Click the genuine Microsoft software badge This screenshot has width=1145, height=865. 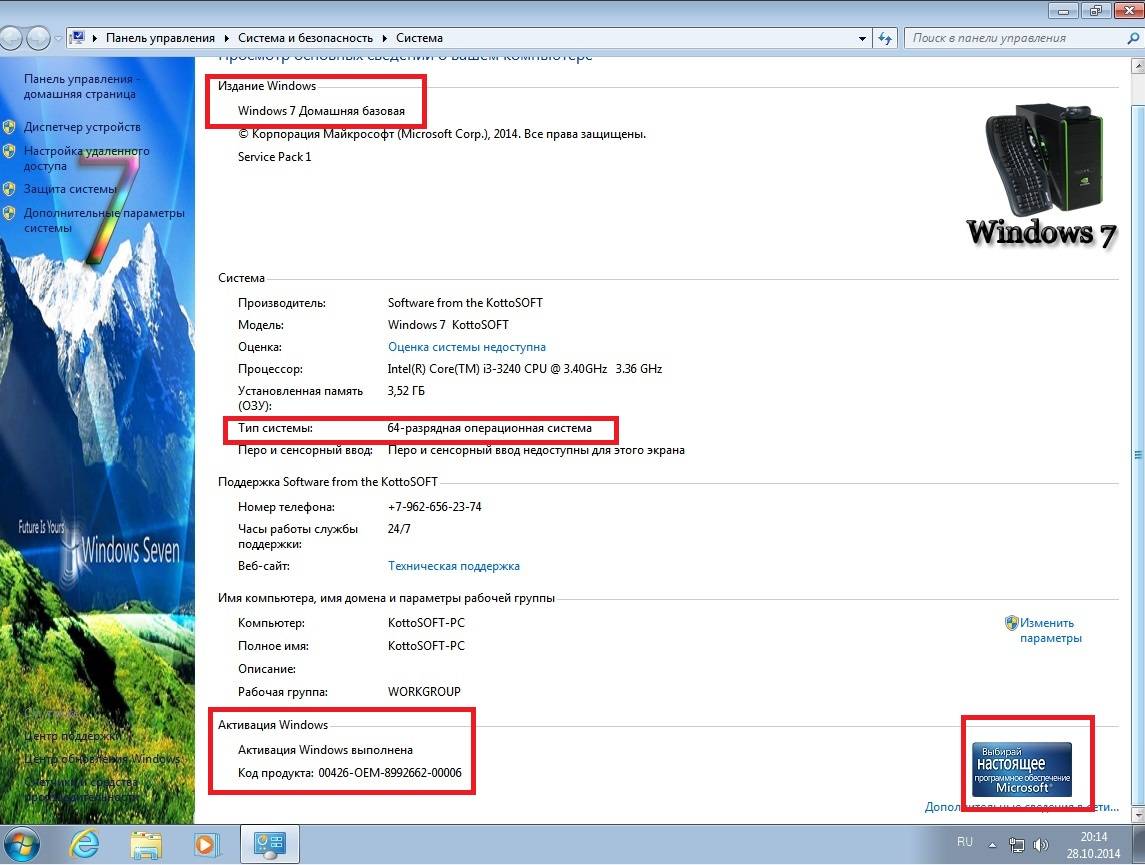point(1022,769)
